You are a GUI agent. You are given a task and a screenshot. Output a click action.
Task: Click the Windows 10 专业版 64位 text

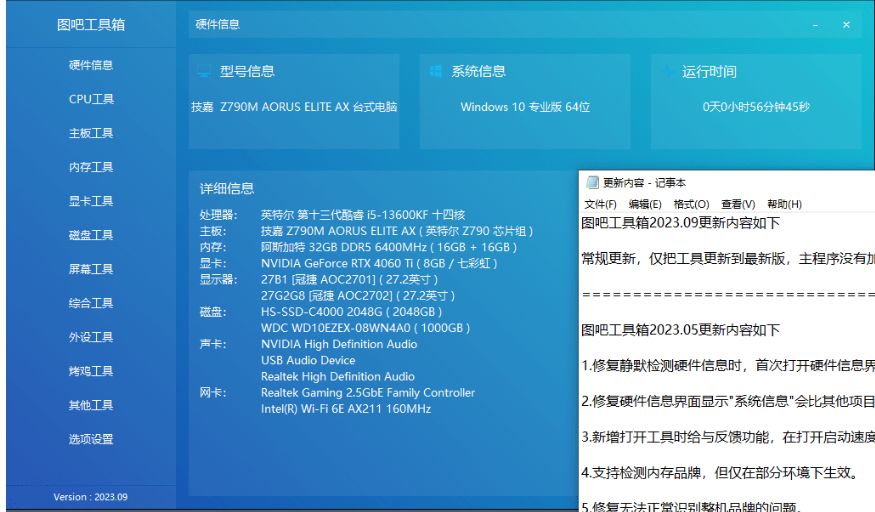[525, 107]
